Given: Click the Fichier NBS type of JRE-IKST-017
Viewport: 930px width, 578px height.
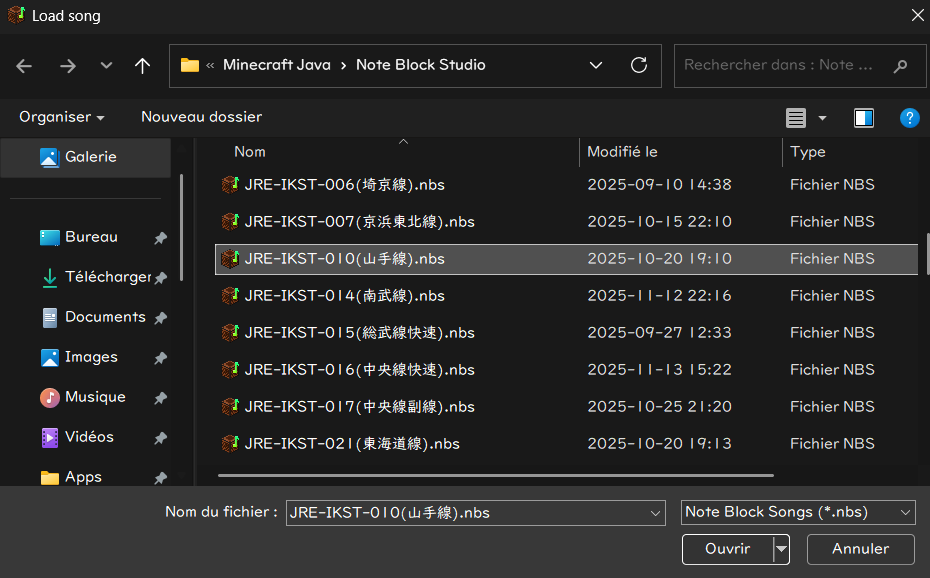Looking at the screenshot, I should click(x=832, y=407).
